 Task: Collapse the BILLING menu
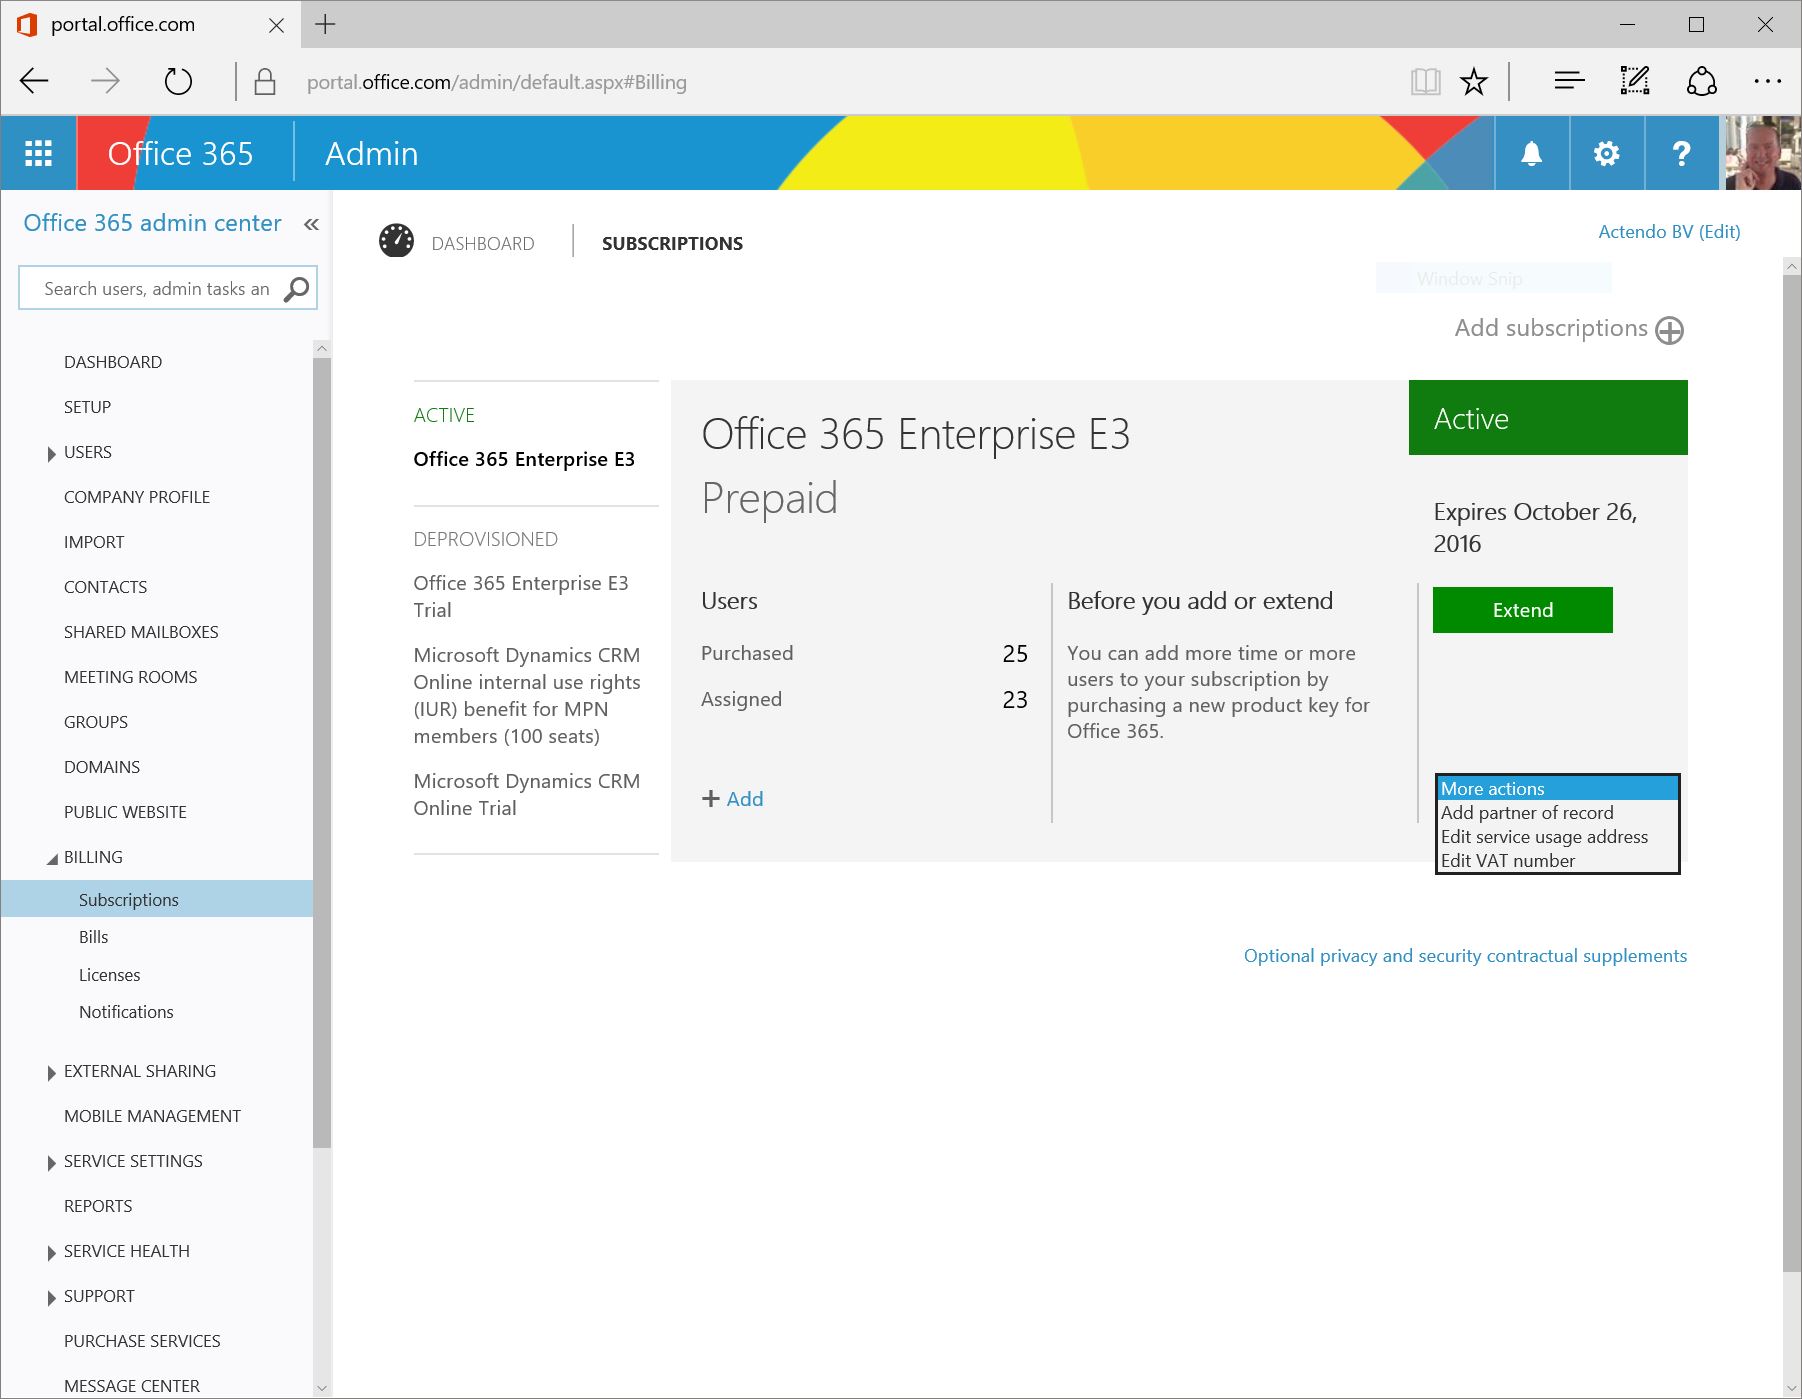click(52, 858)
